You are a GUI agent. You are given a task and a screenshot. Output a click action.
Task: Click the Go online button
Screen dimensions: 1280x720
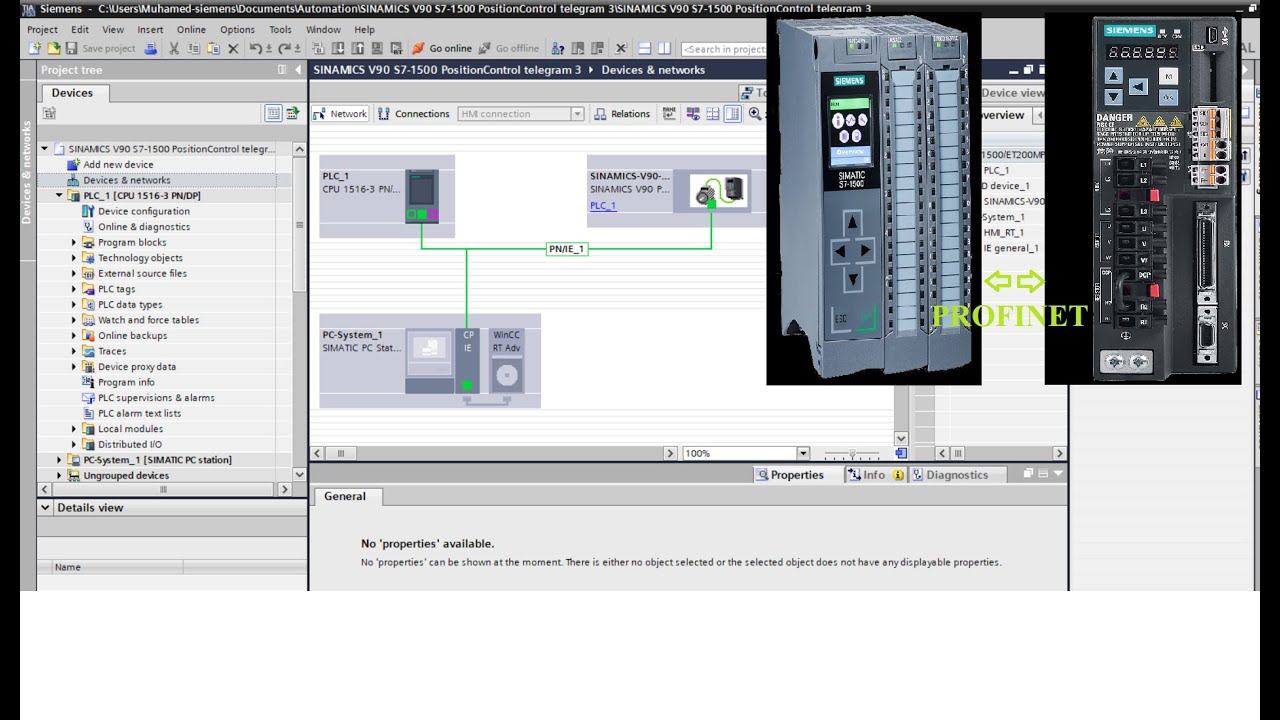(x=442, y=48)
